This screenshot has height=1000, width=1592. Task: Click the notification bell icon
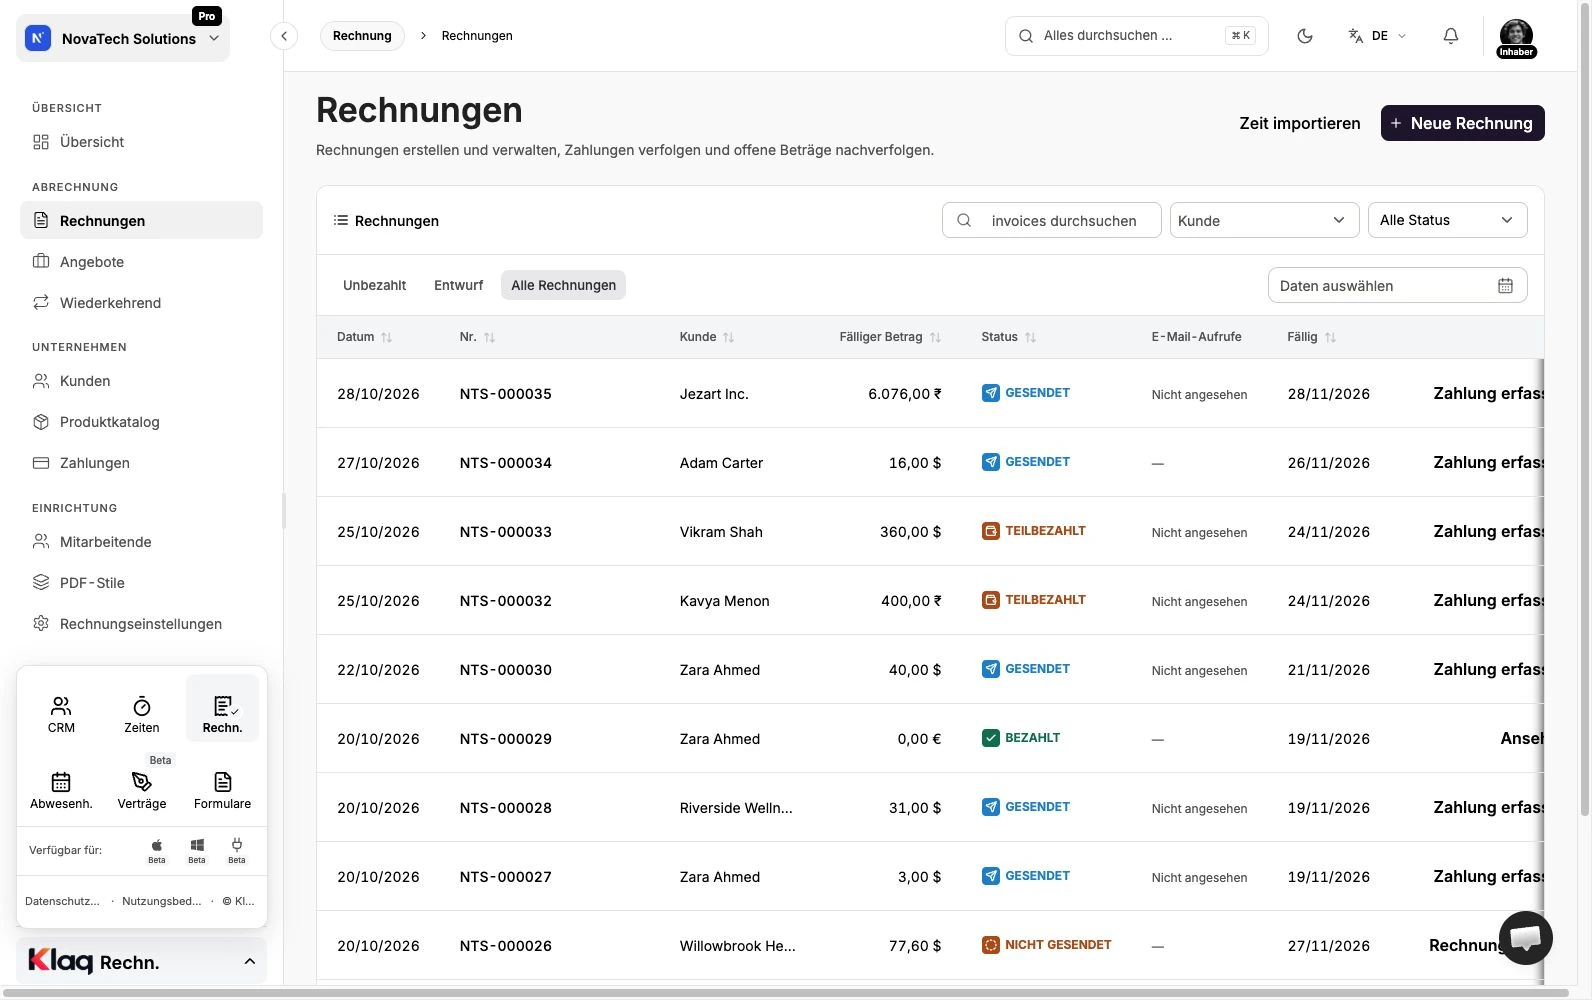[1451, 36]
